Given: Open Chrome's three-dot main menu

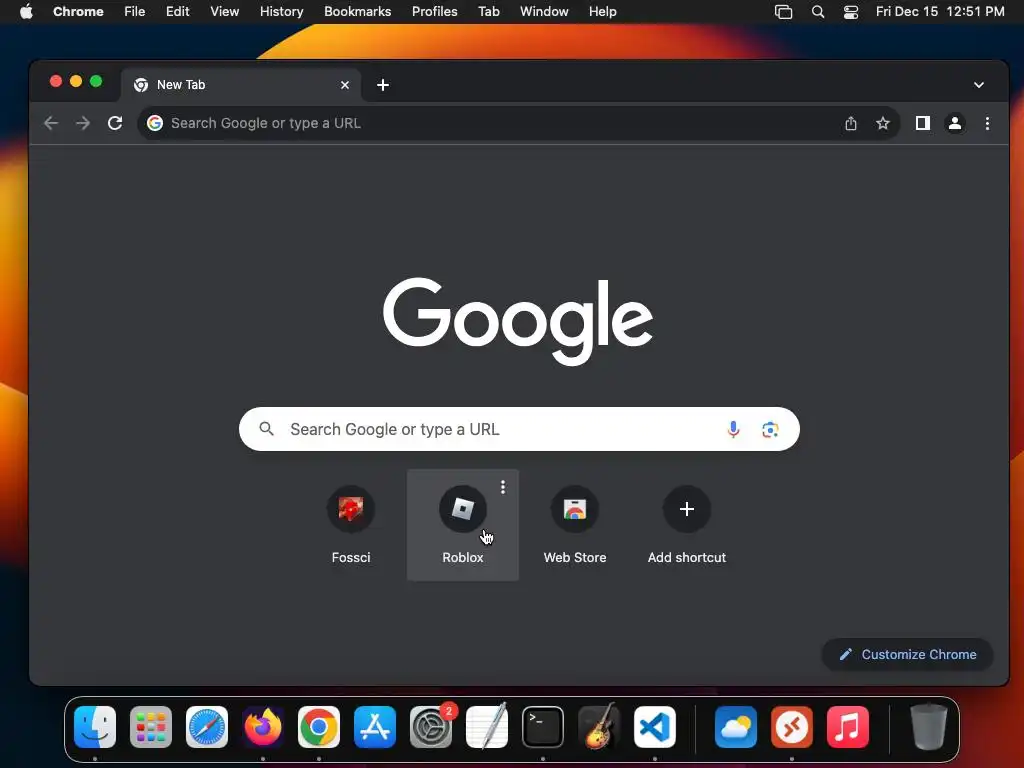Looking at the screenshot, I should (987, 123).
